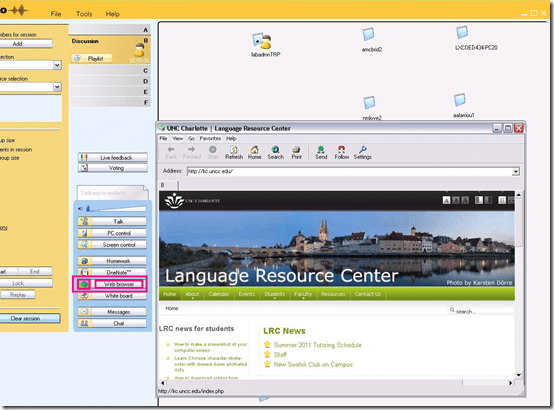Select session F row
This screenshot has height=410, width=554.
[x=110, y=102]
